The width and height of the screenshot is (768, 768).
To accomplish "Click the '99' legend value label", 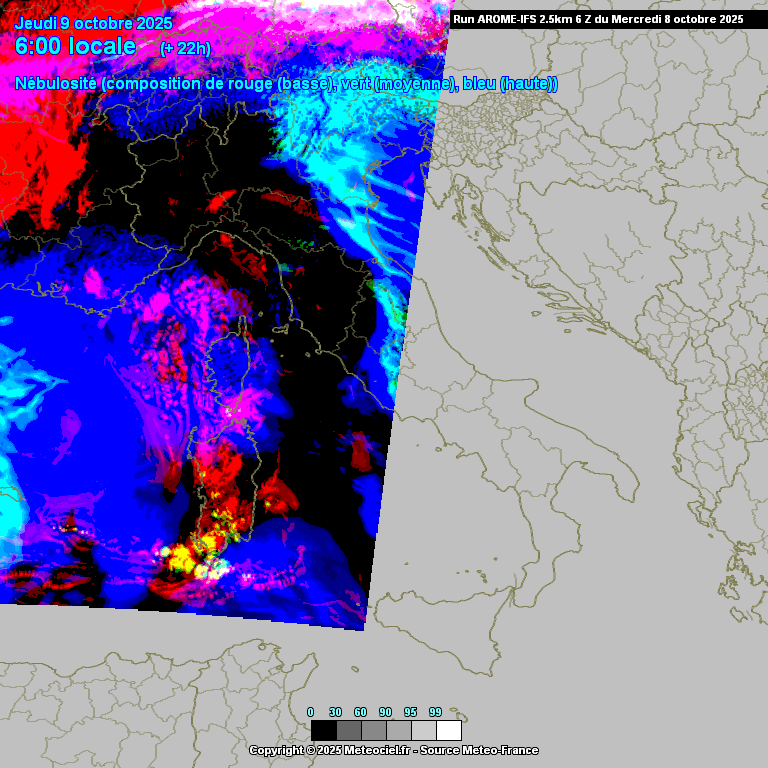I will click(435, 712).
